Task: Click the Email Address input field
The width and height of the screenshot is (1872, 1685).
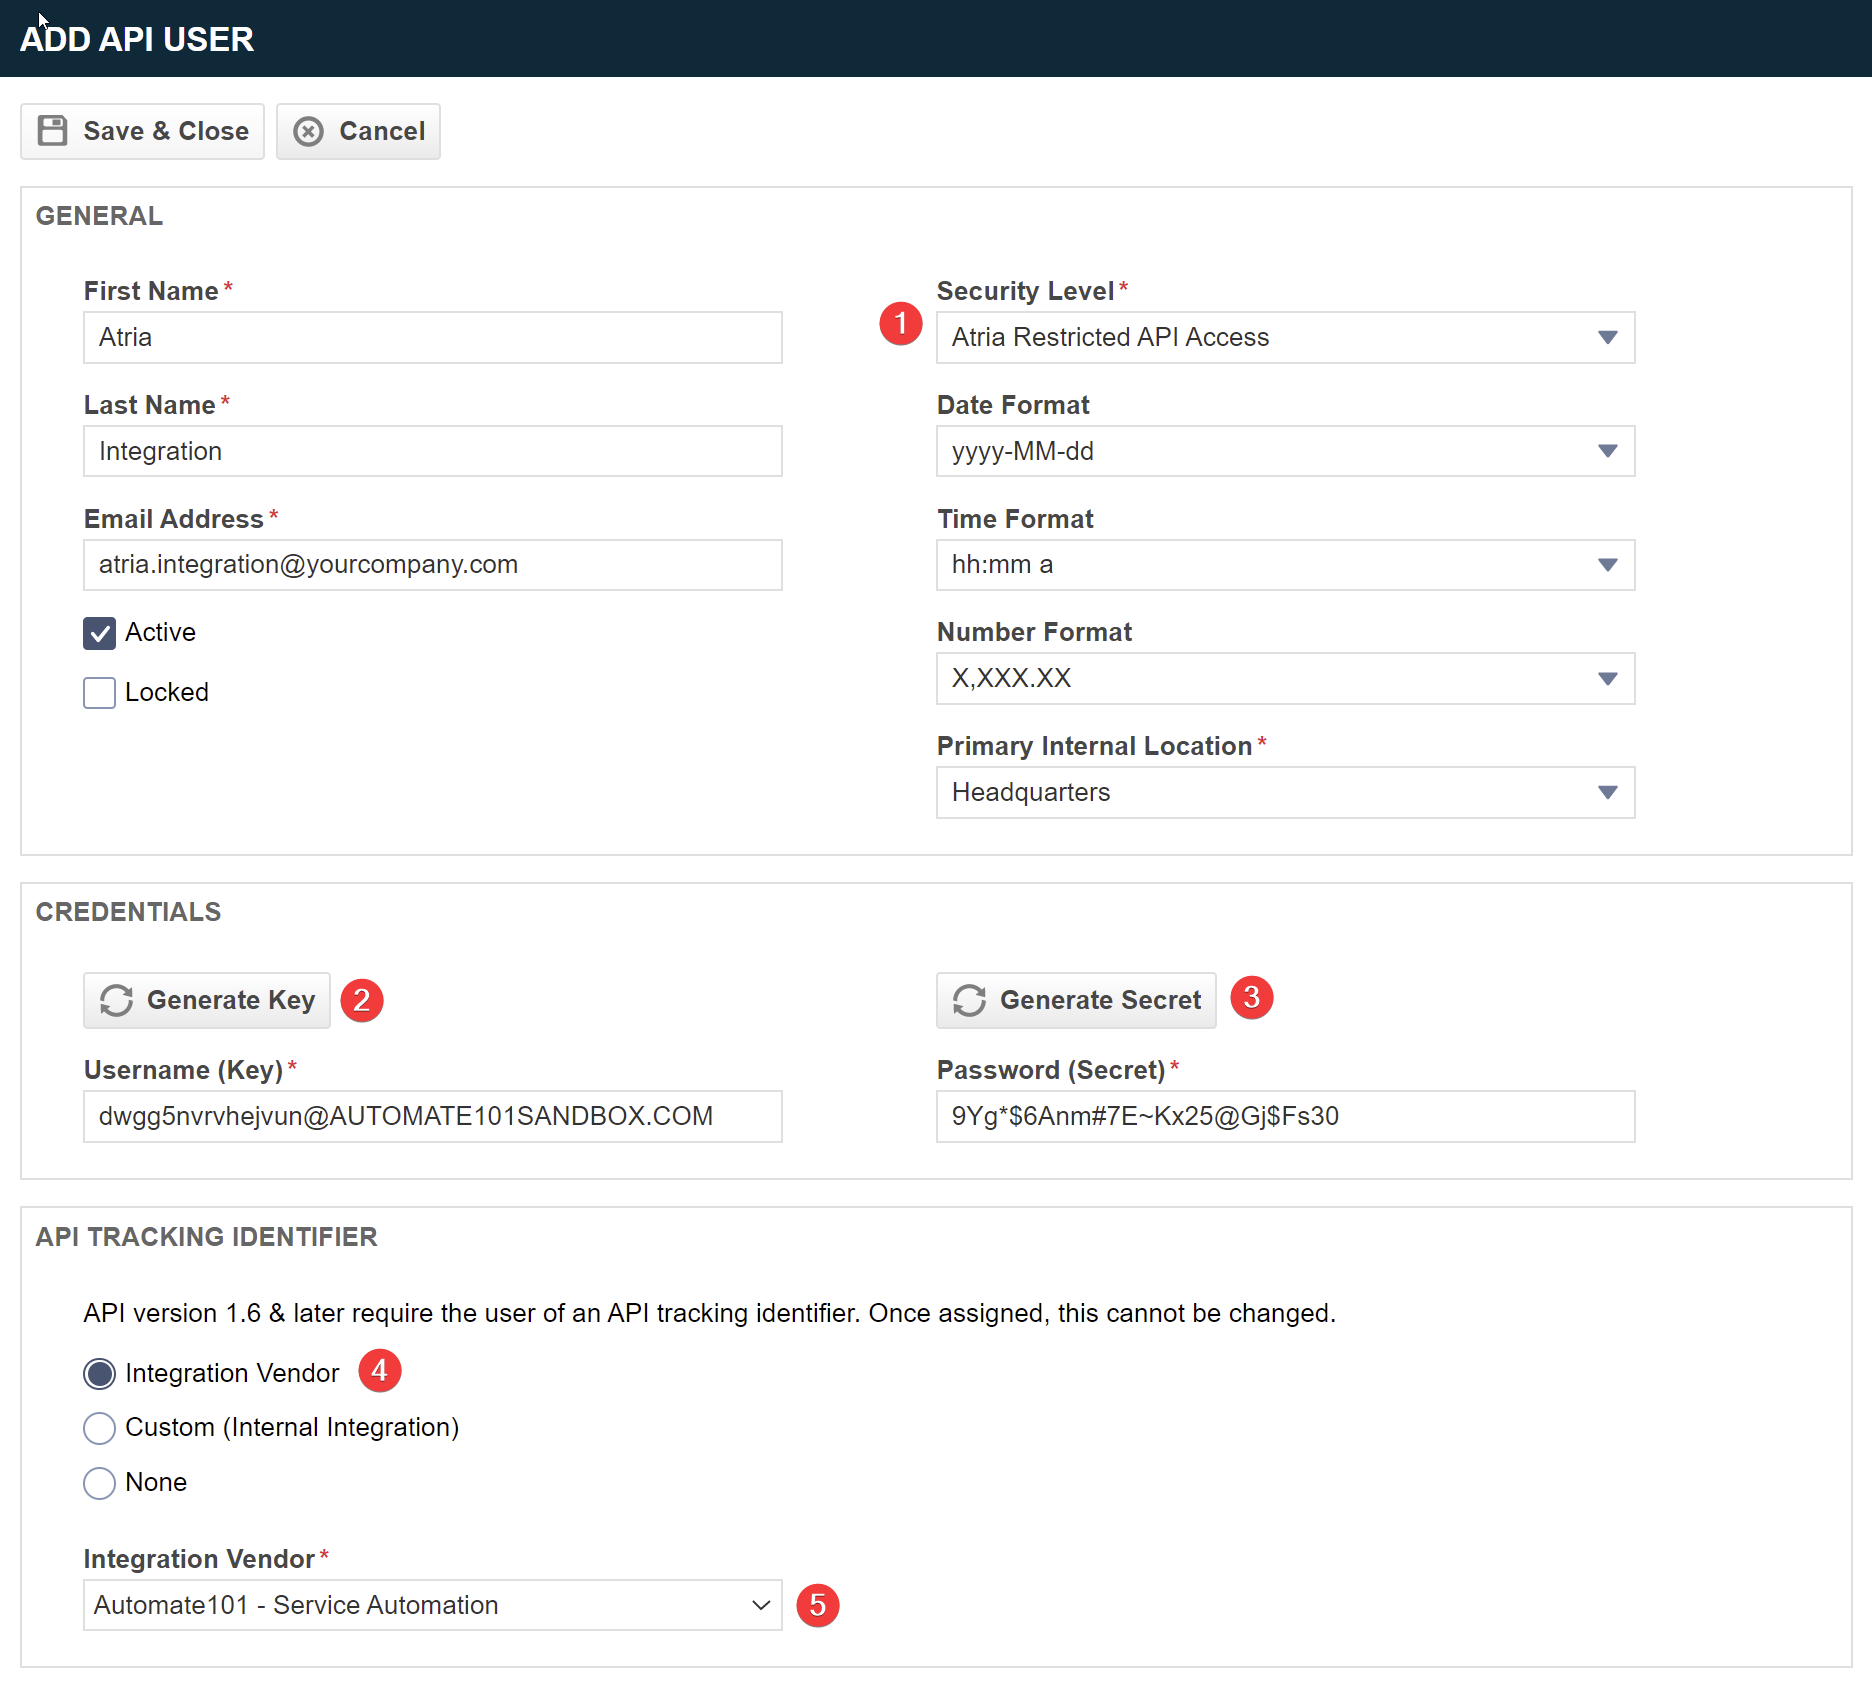Action: click(x=432, y=565)
